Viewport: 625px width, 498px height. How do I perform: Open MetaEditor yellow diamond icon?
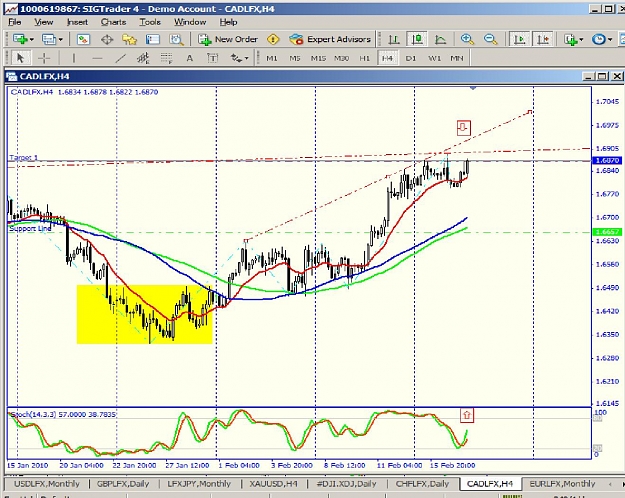click(x=273, y=39)
